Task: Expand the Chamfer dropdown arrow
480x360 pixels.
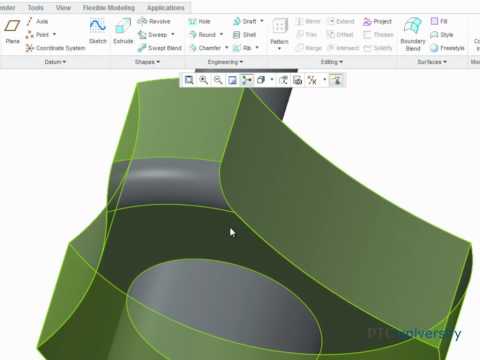Action: 227,48
